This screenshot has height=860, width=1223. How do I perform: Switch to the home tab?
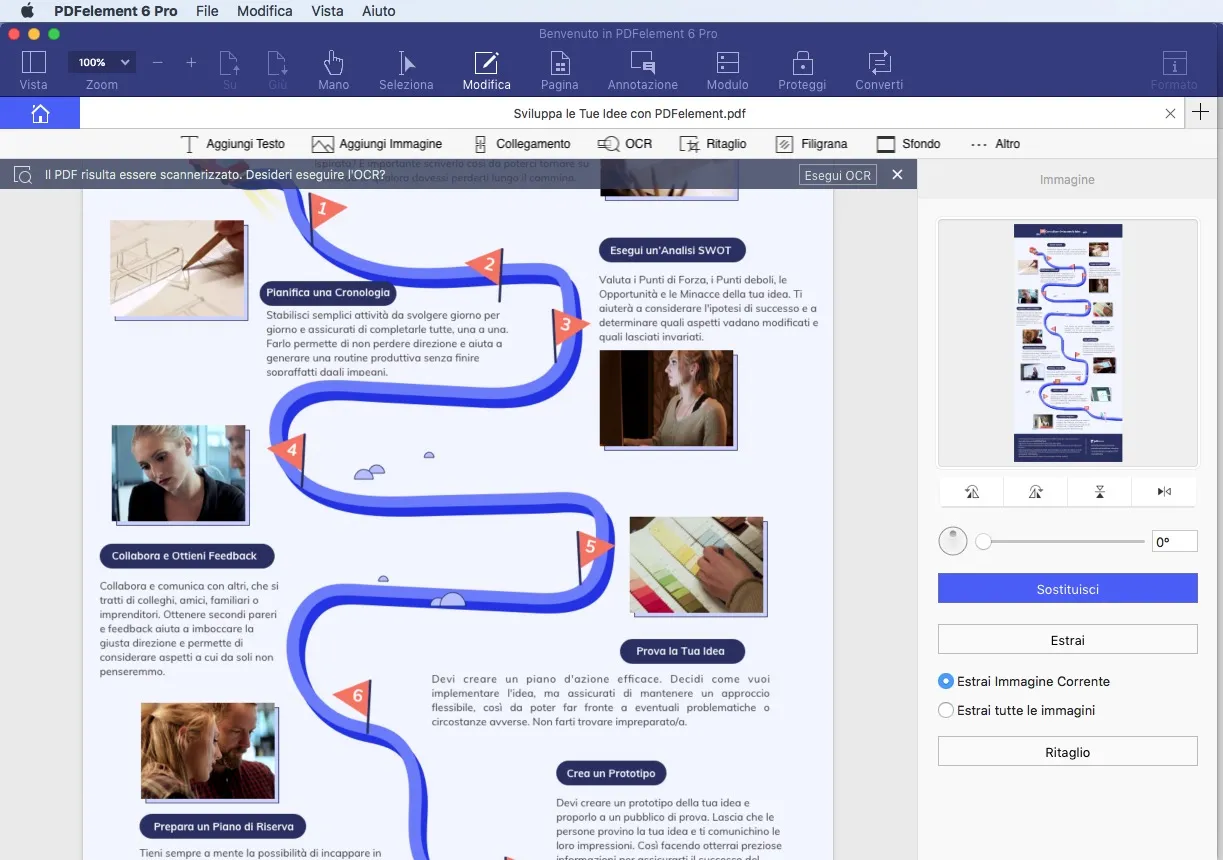[40, 113]
